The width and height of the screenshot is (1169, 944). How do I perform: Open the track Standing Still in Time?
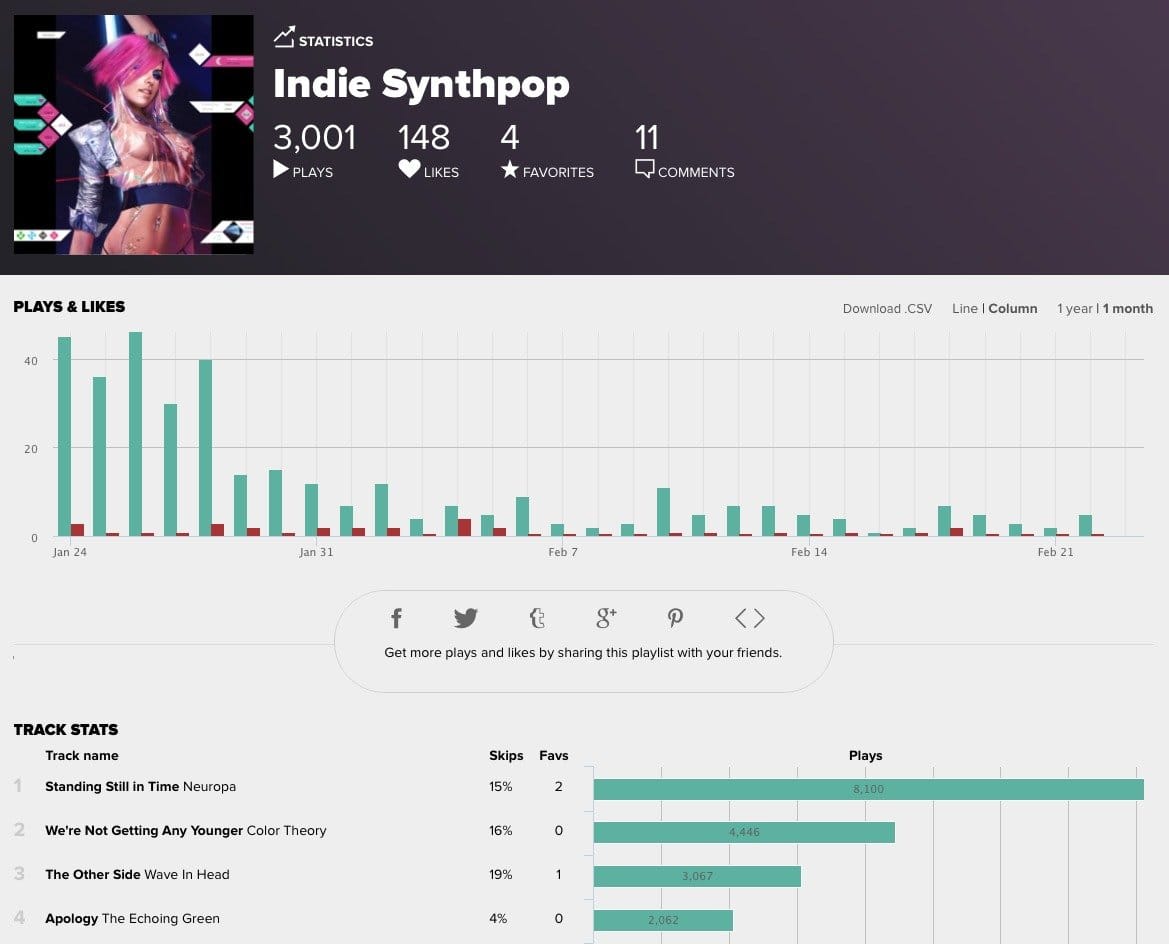click(113, 787)
